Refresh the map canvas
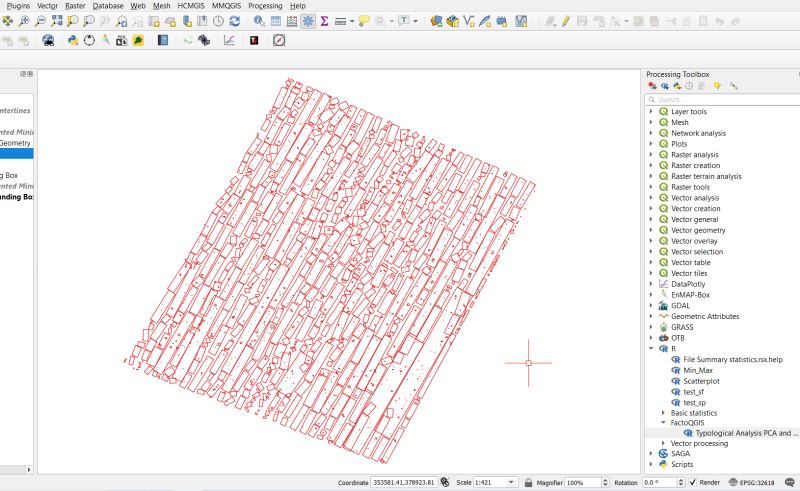Screen dimensions: 800x491 click(235, 21)
